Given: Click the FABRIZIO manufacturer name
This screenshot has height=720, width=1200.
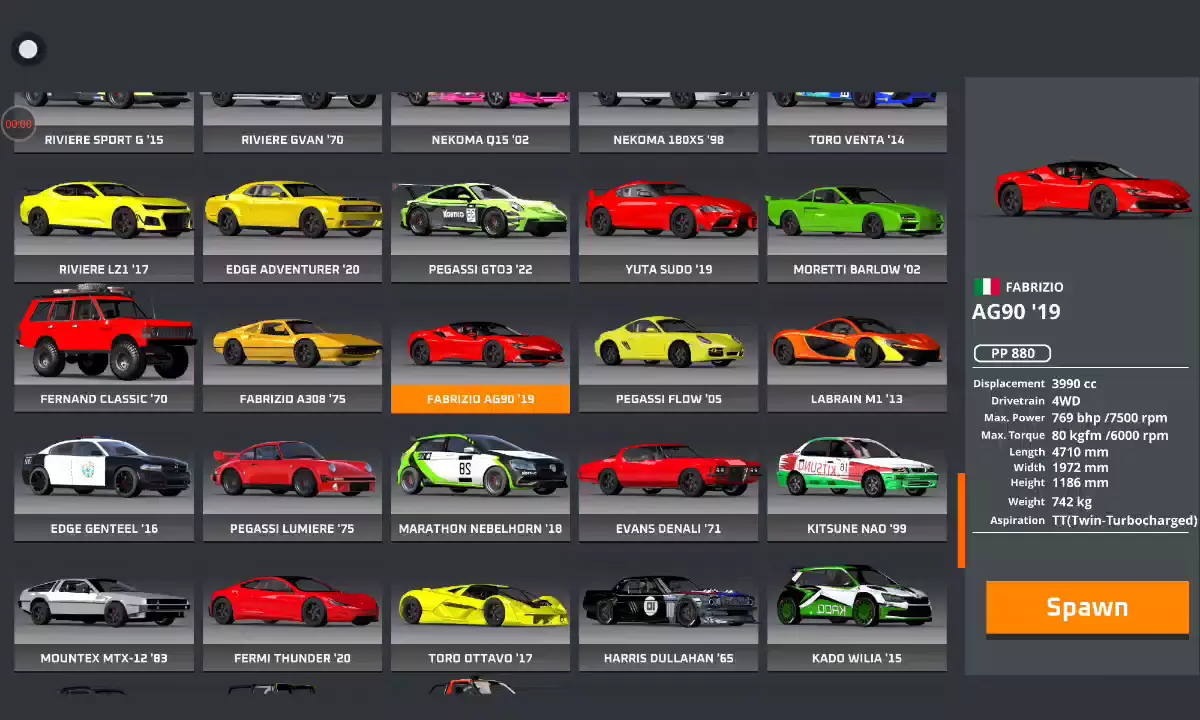Looking at the screenshot, I should (x=1034, y=287).
